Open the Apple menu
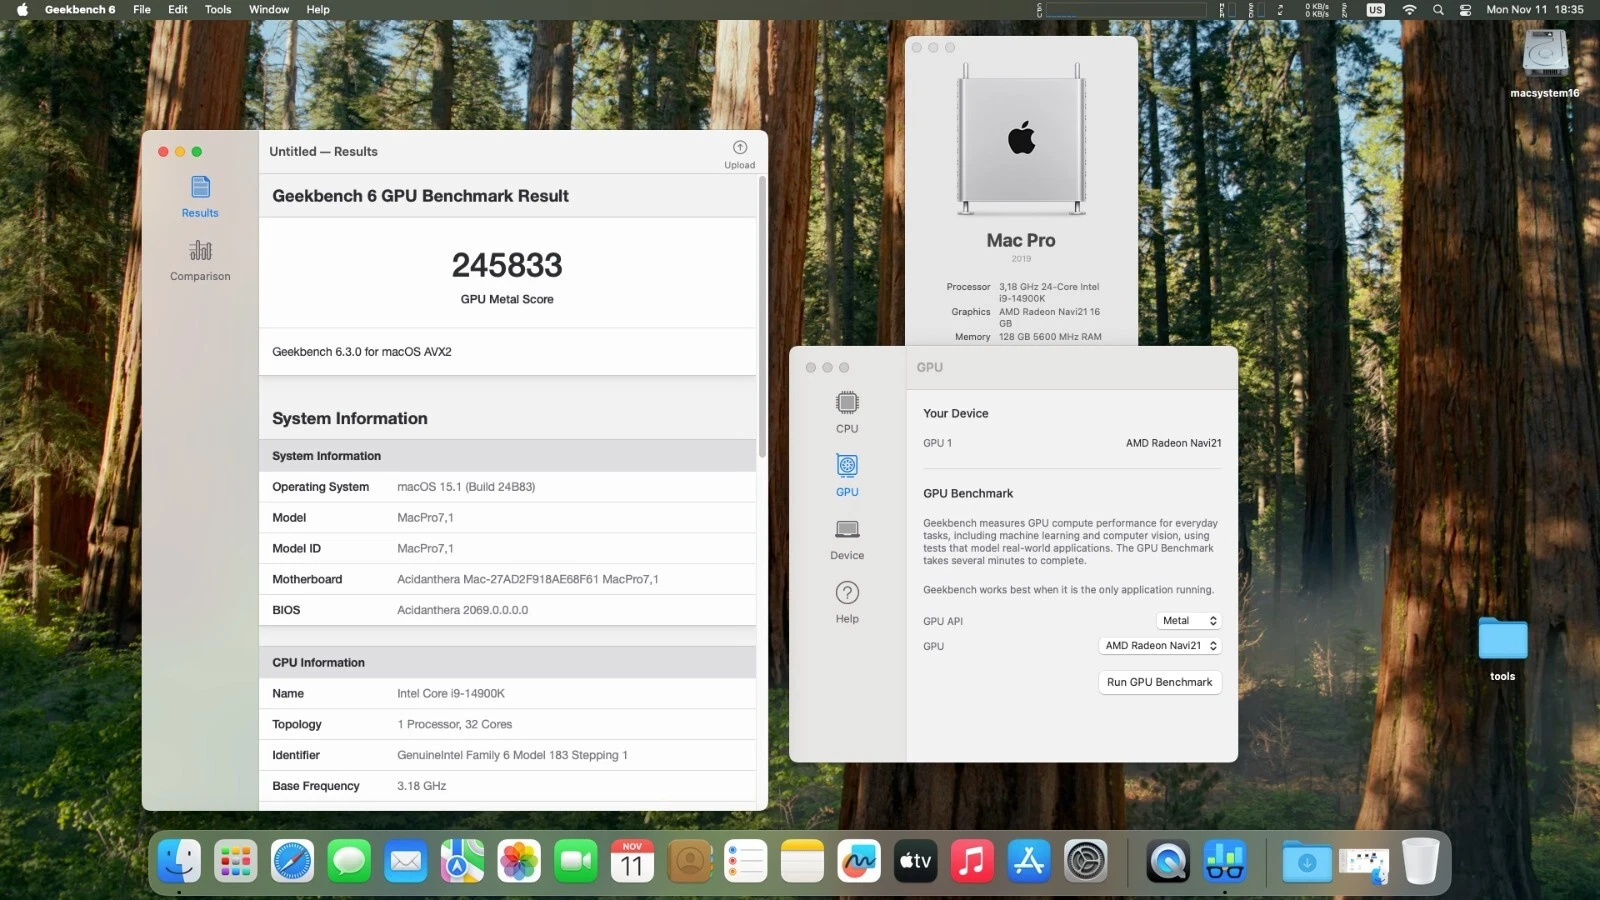The image size is (1600, 900). click(22, 9)
